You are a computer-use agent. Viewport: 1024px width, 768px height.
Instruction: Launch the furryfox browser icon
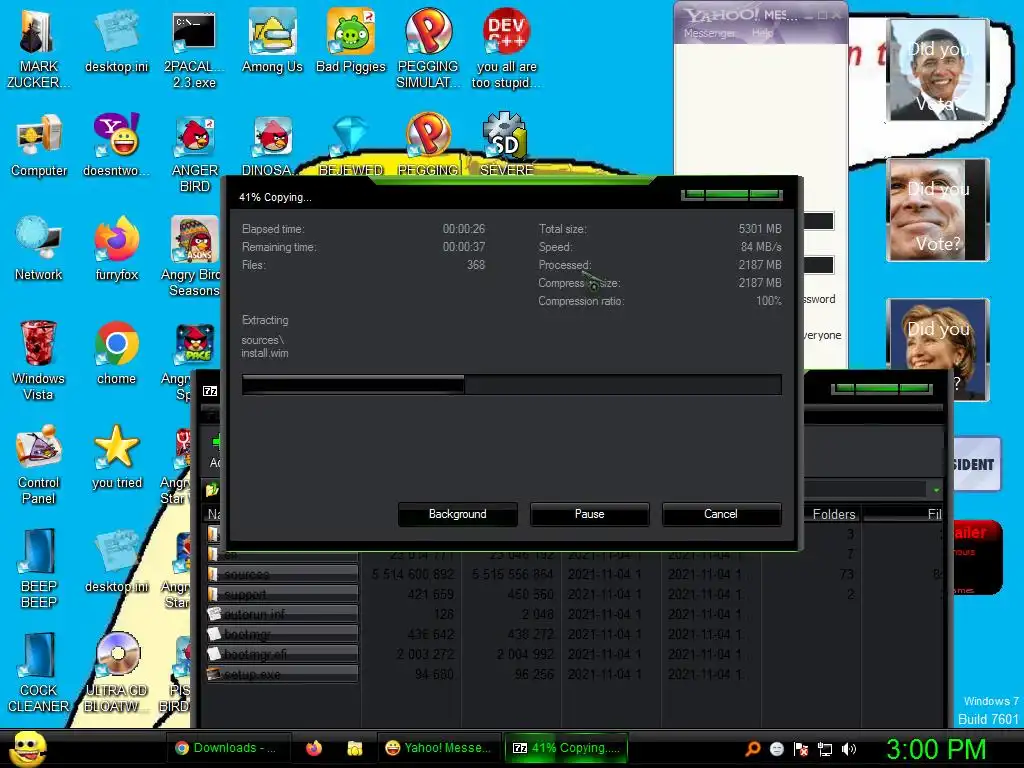coord(116,249)
